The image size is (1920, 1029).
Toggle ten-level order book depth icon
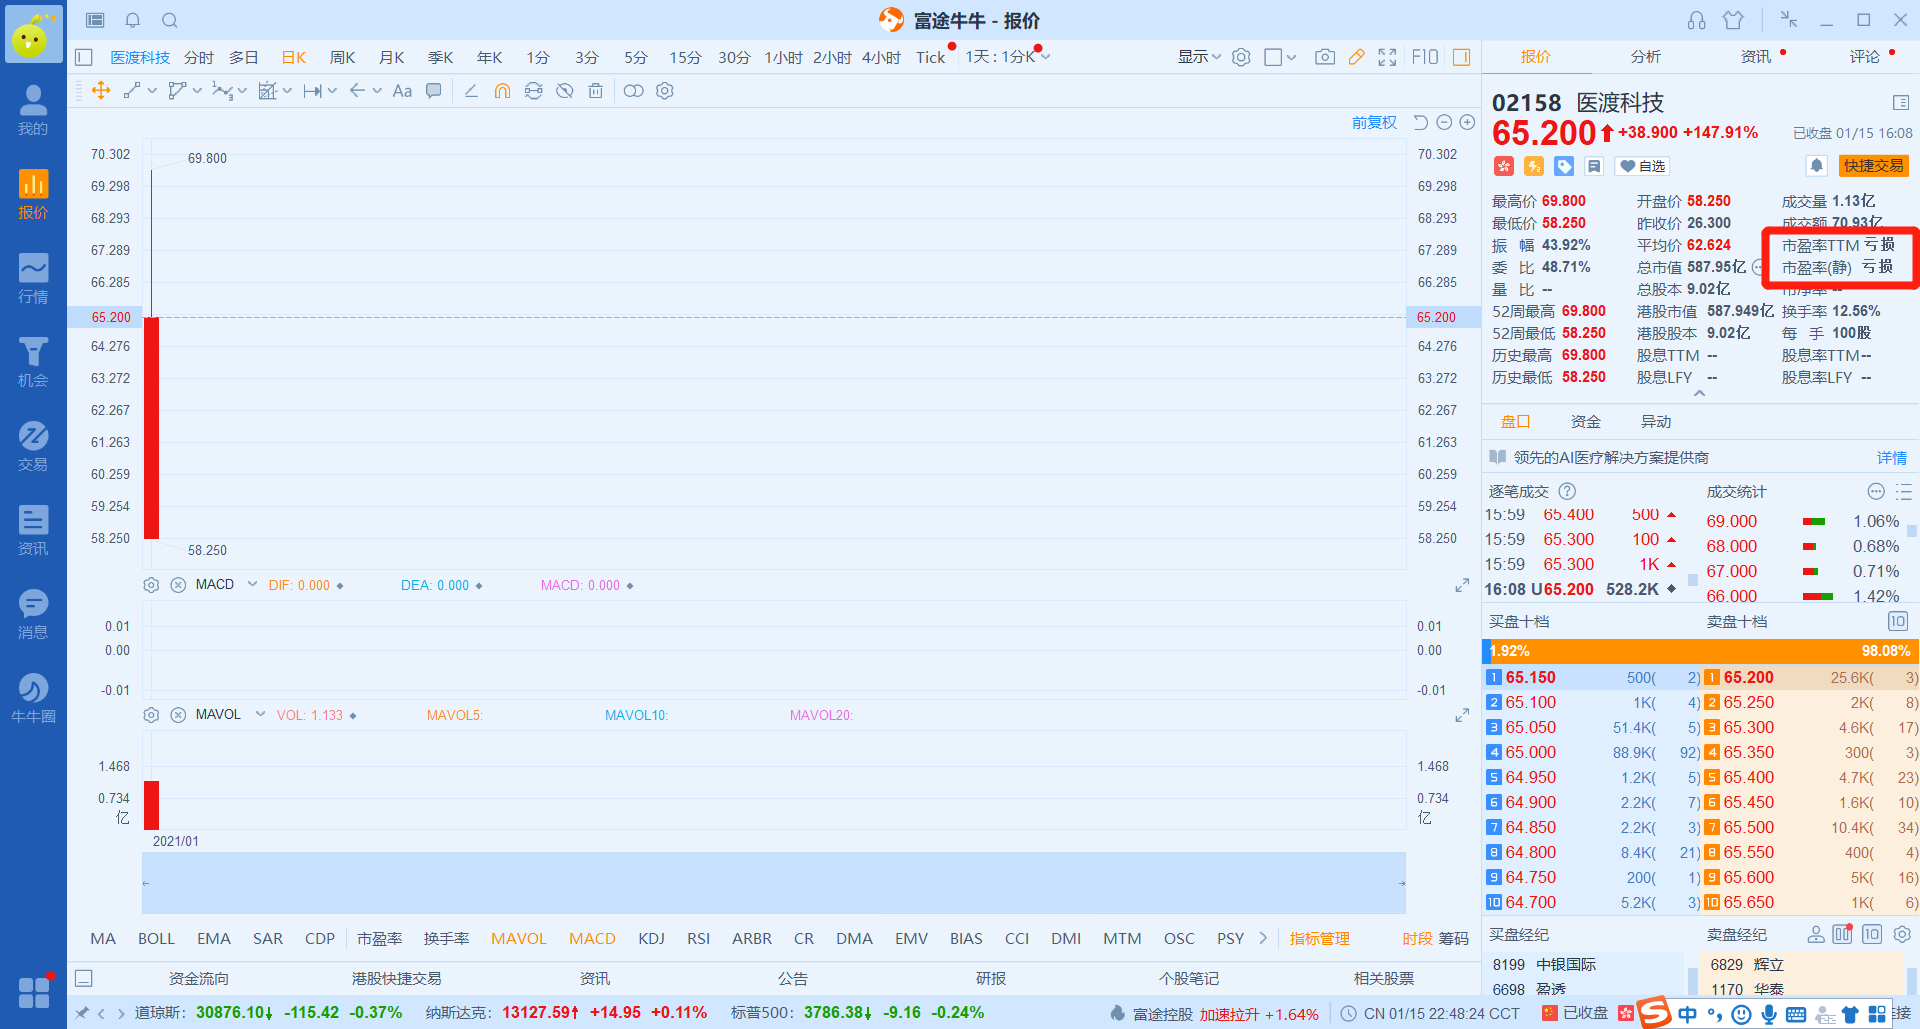click(x=1897, y=621)
